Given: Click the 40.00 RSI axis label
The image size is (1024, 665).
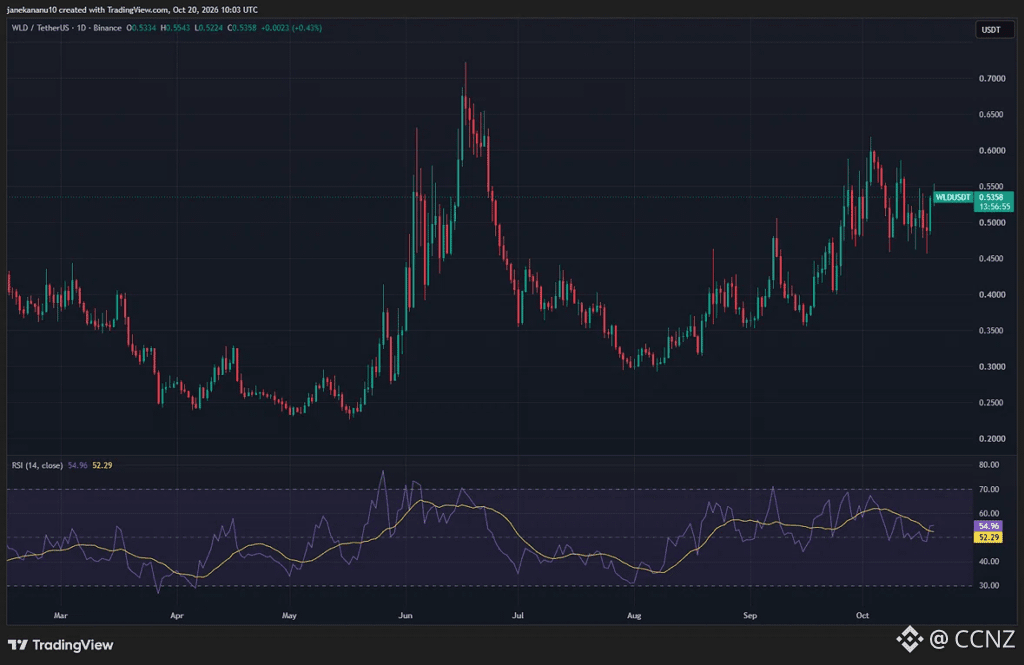Looking at the screenshot, I should pyautogui.click(x=989, y=561).
